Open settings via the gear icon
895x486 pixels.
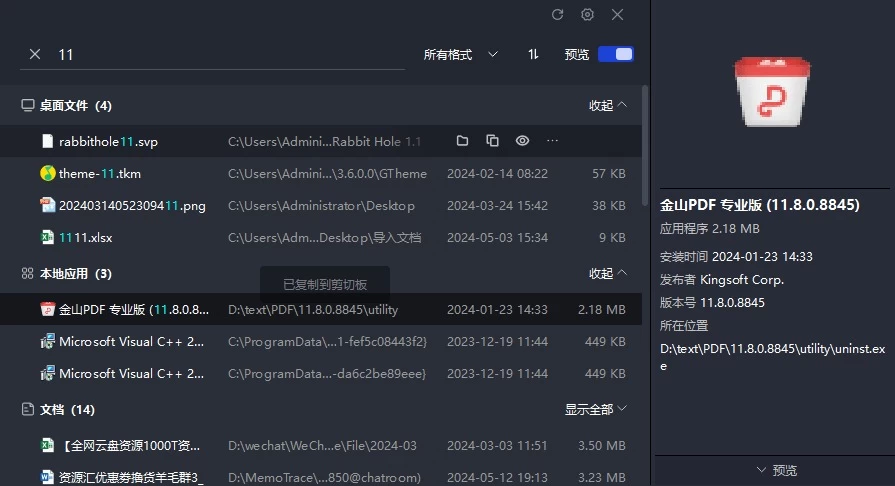point(588,15)
